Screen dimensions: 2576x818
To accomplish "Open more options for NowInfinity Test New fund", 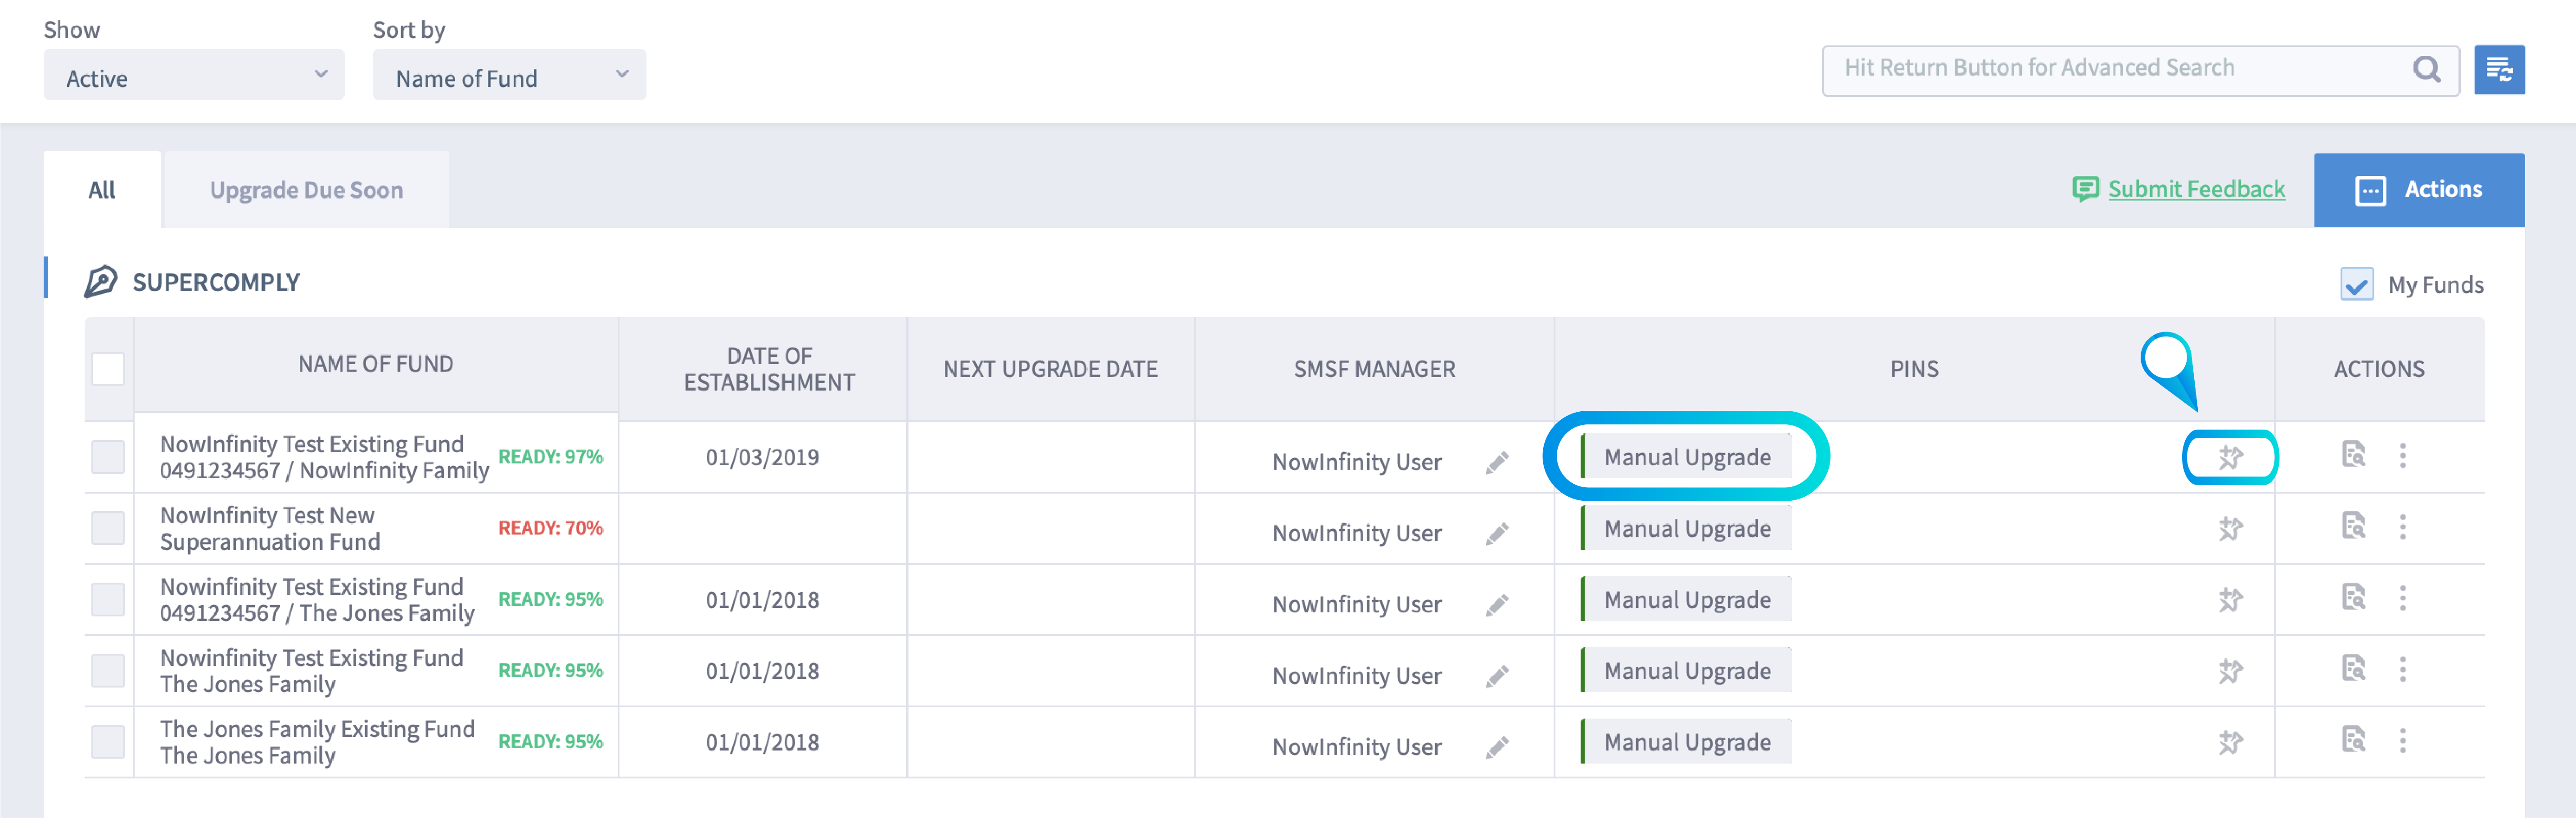I will [x=2403, y=526].
